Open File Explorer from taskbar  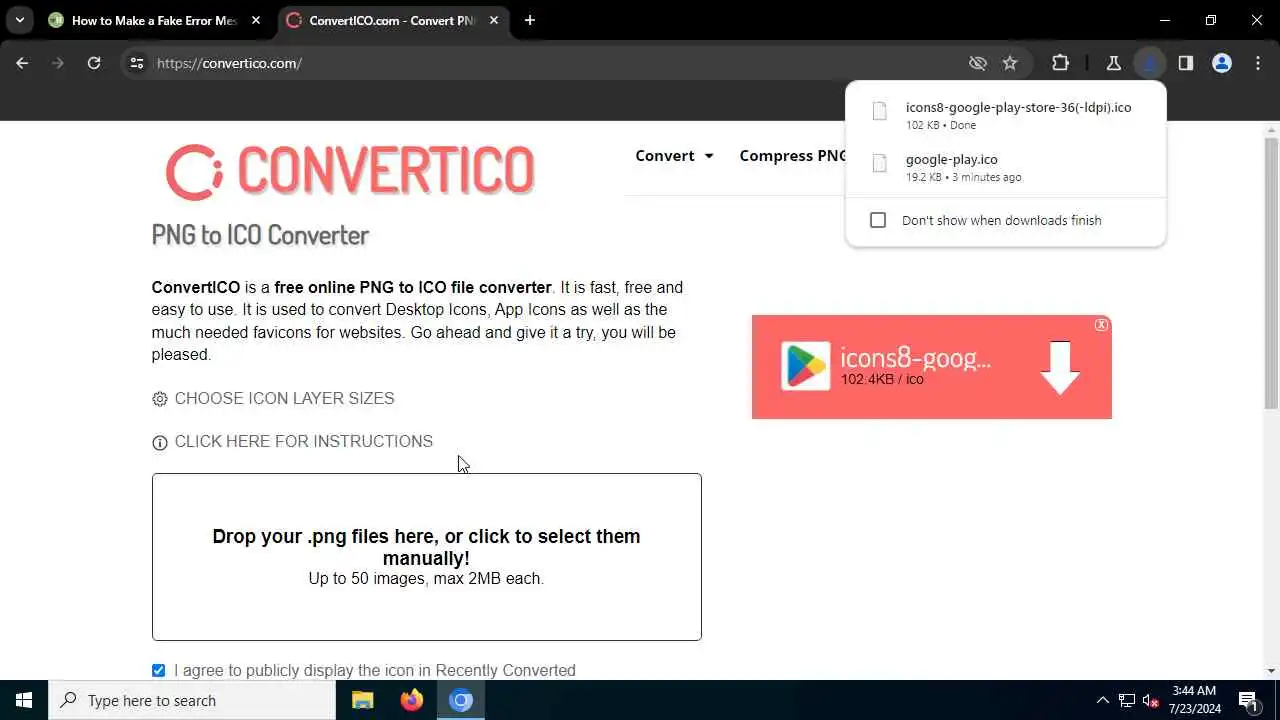363,700
